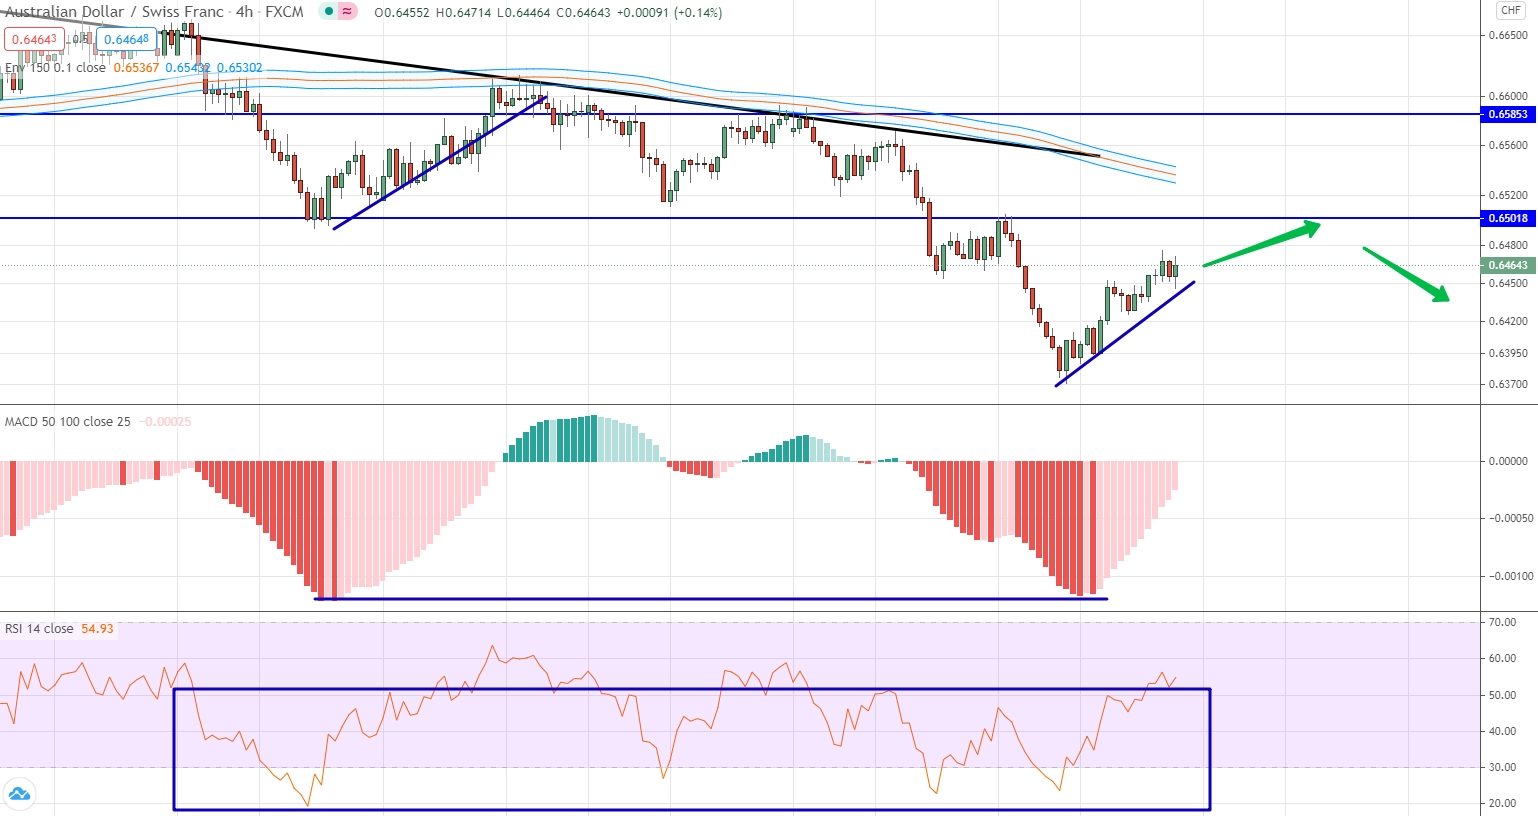Click the green current price label 0.64643
This screenshot has height=816, width=1538.
point(1508,265)
